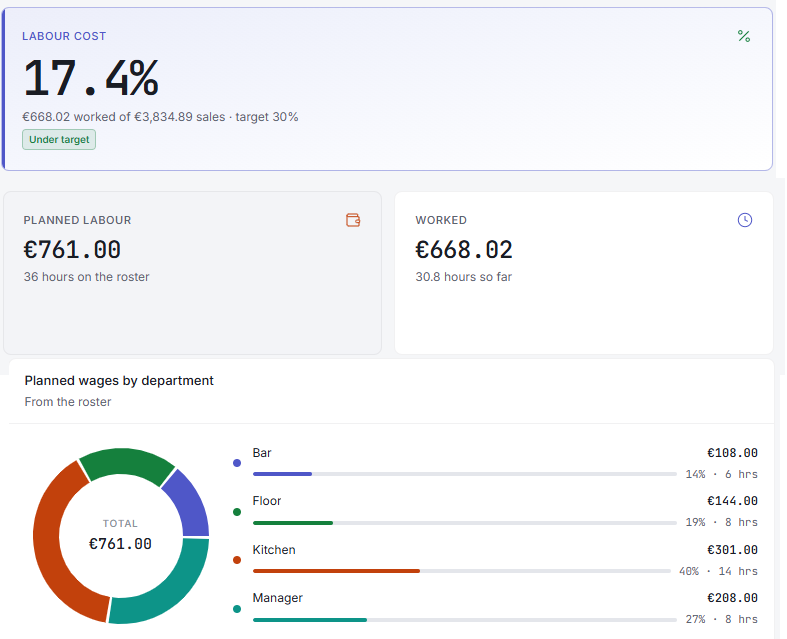This screenshot has height=639, width=787.
Task: Click the €108.00 Bar wage amount
Action: tap(732, 453)
